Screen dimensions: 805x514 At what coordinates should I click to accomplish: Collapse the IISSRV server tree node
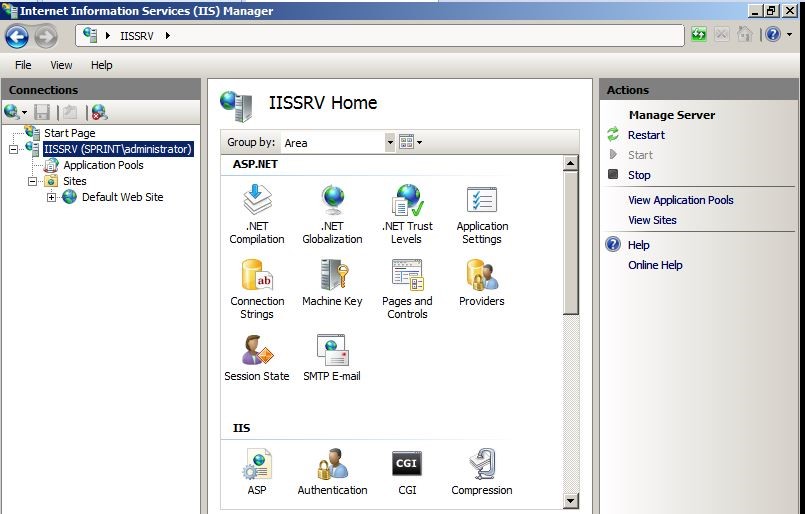(14, 149)
